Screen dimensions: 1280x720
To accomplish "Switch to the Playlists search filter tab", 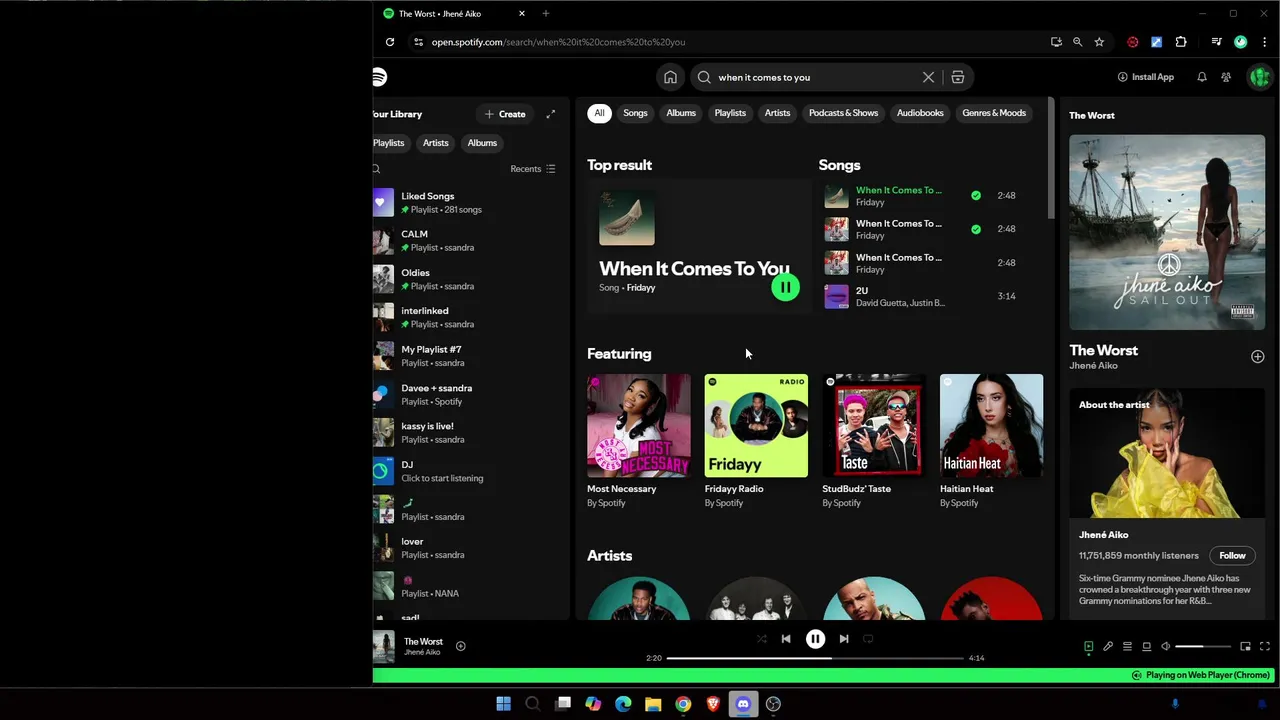I will pyautogui.click(x=730, y=113).
